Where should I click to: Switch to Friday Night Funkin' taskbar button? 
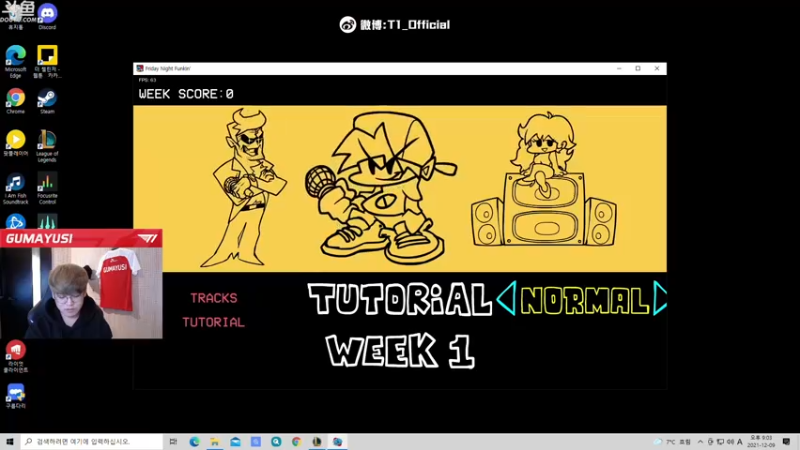(337, 442)
